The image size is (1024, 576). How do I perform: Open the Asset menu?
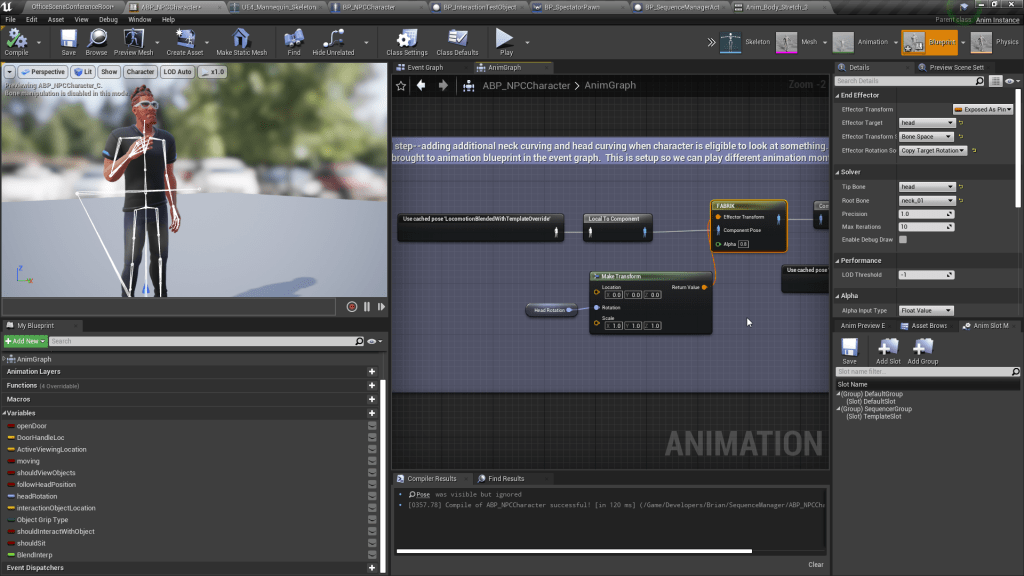tap(56, 19)
